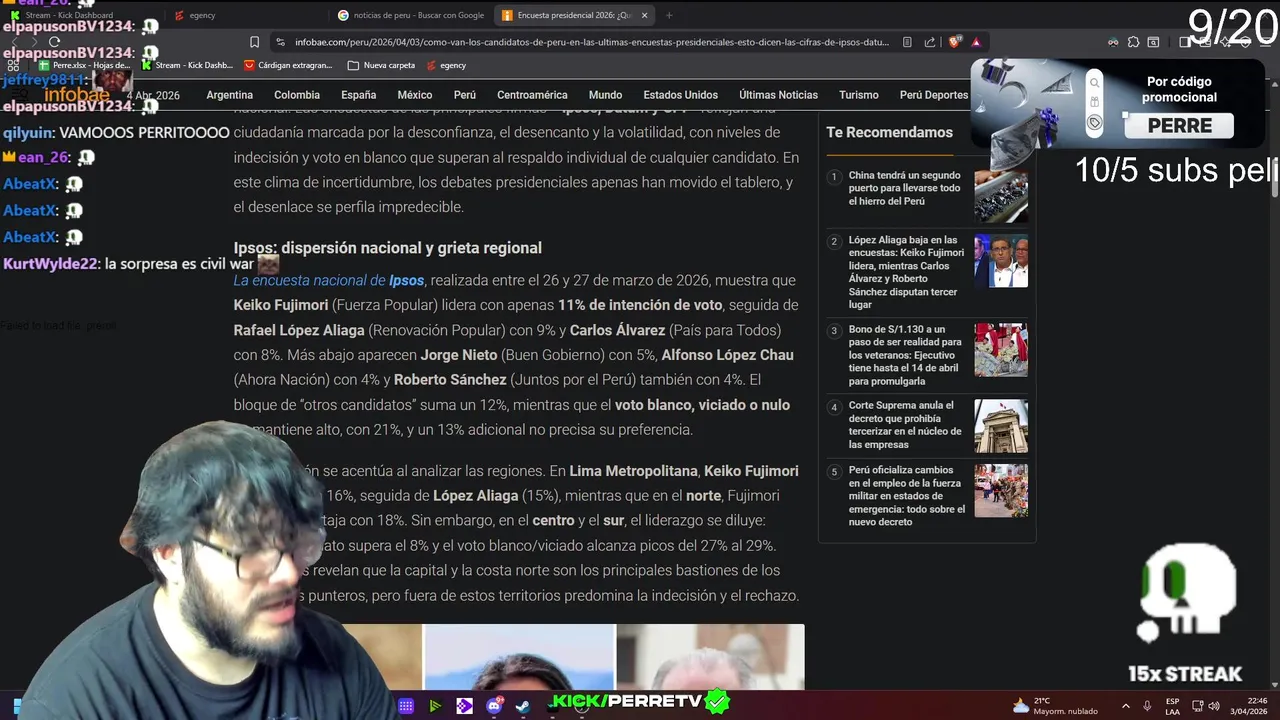Open Brave Rewards triangle icon

(x=976, y=42)
